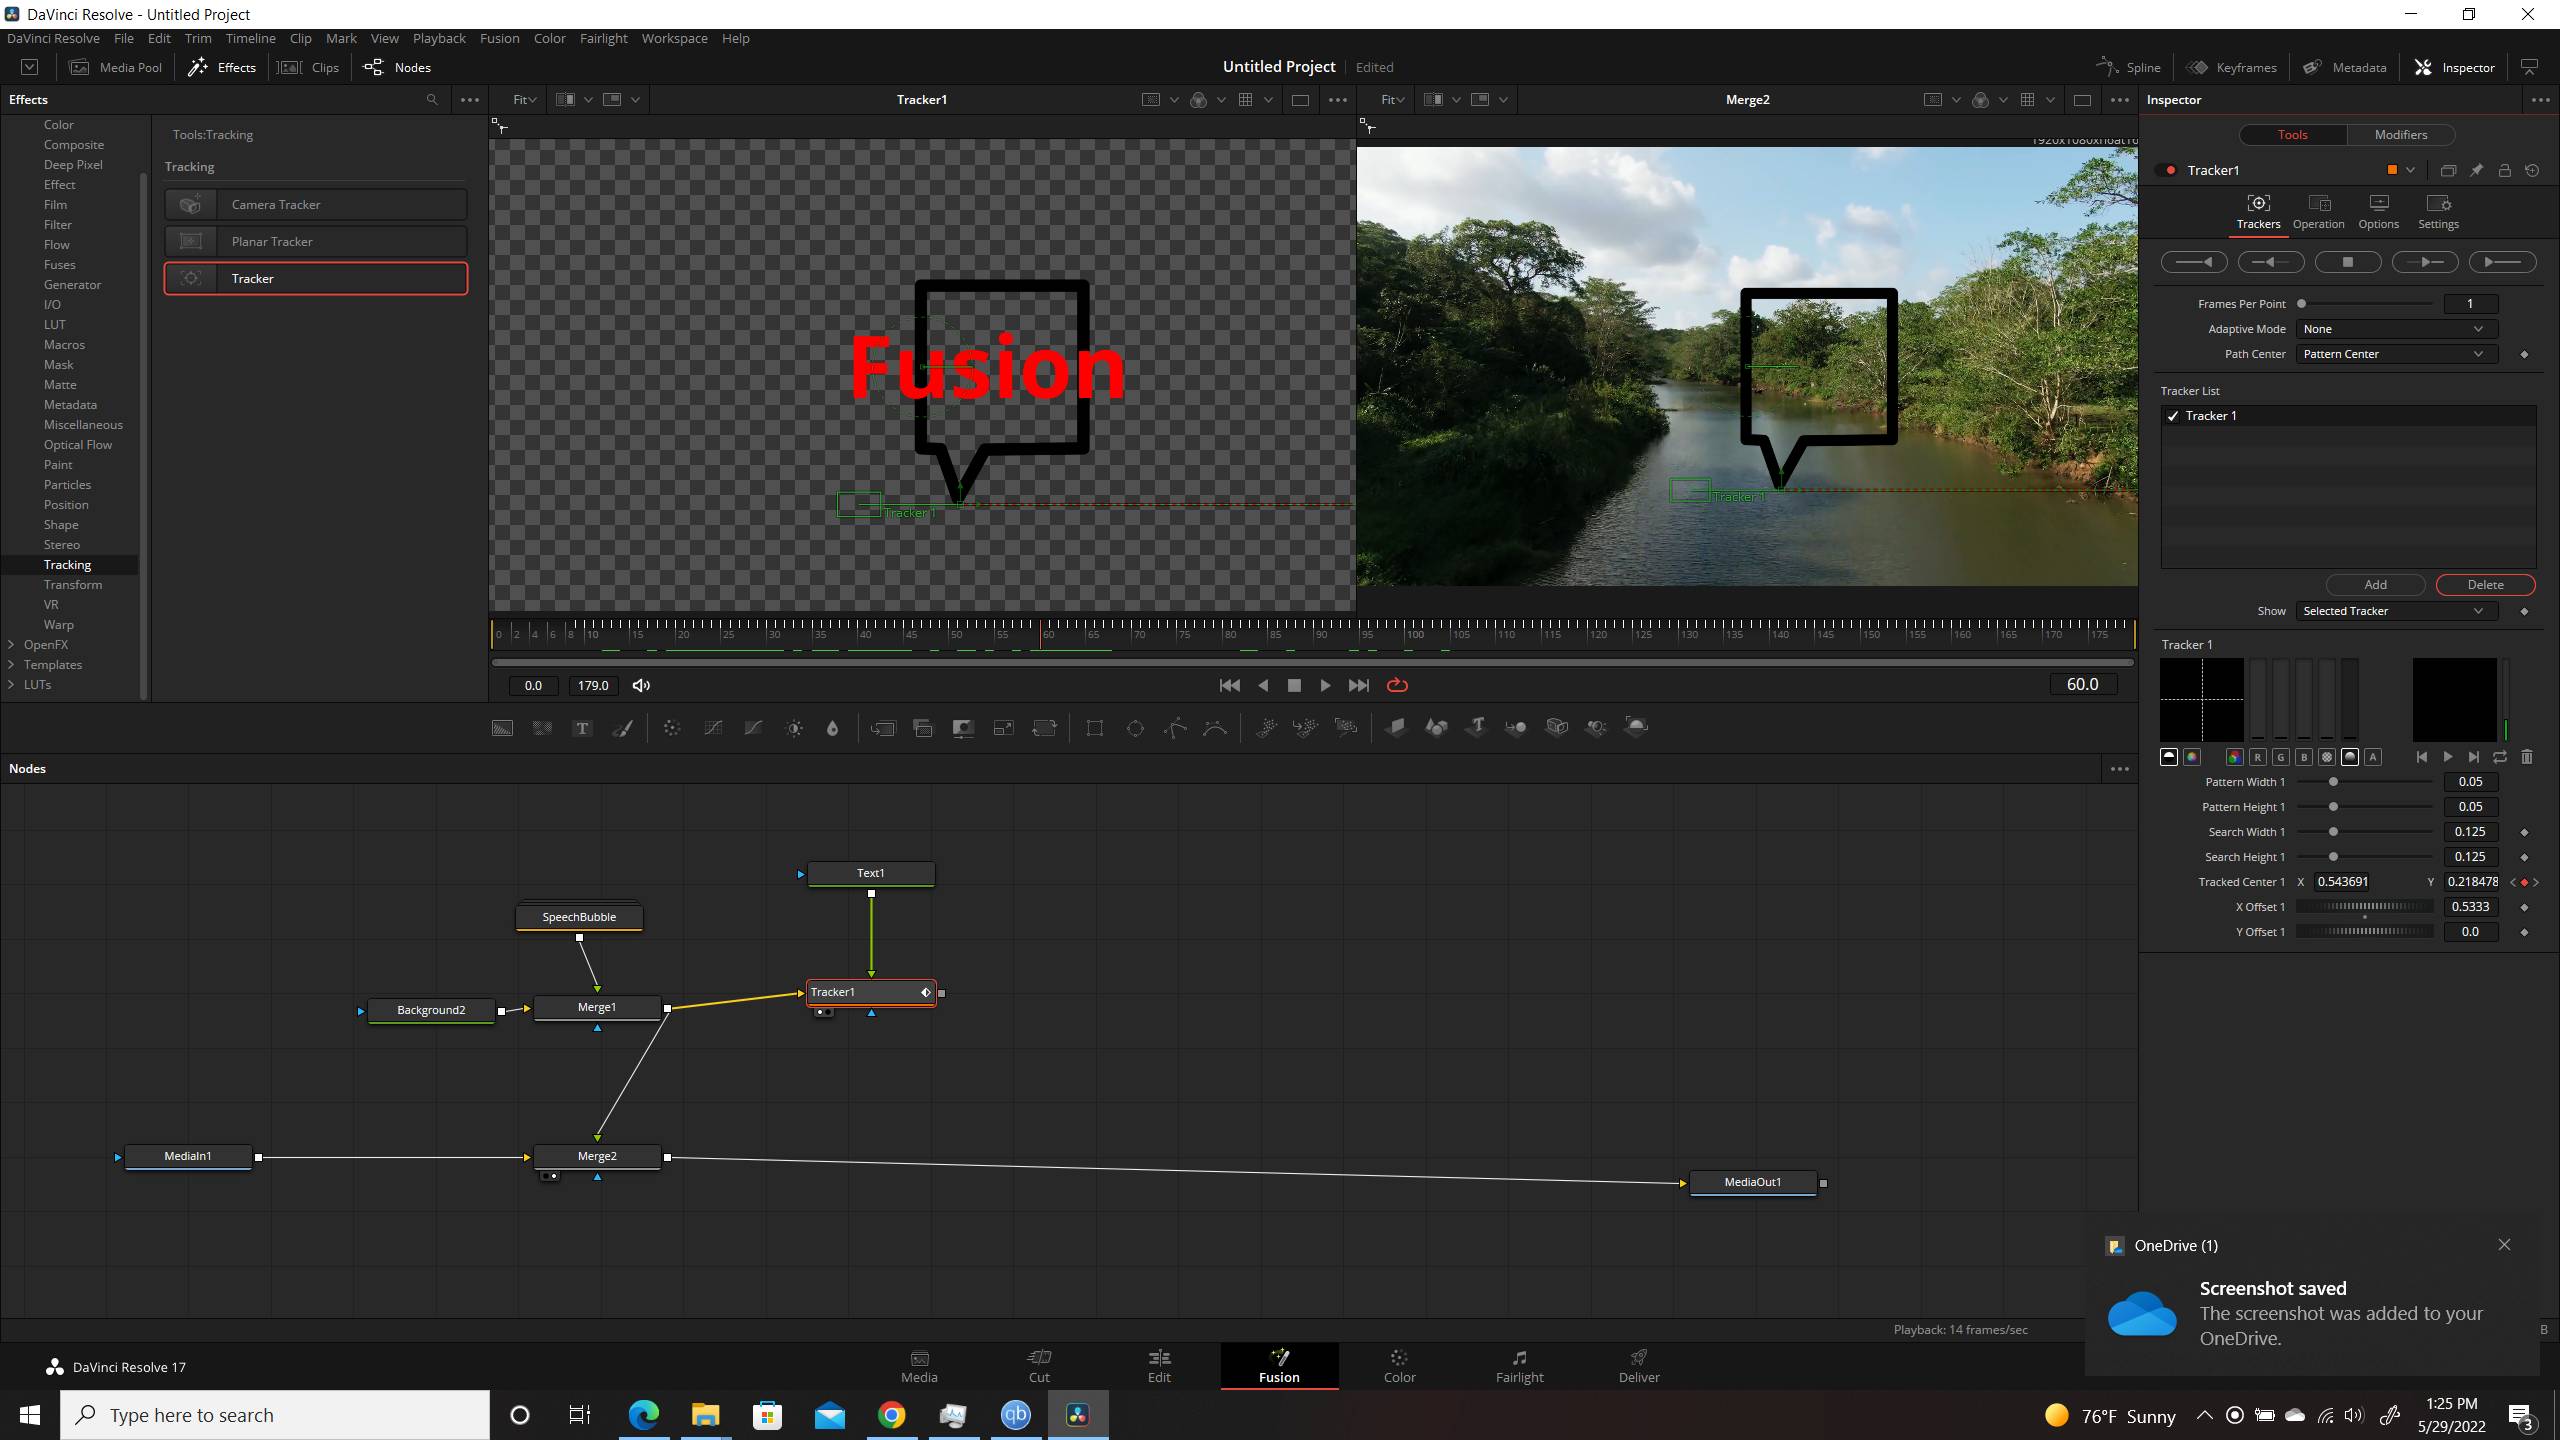Open the Merge2 viewer Fit zoom dropdown
2560x1440 pixels.
tap(1392, 99)
